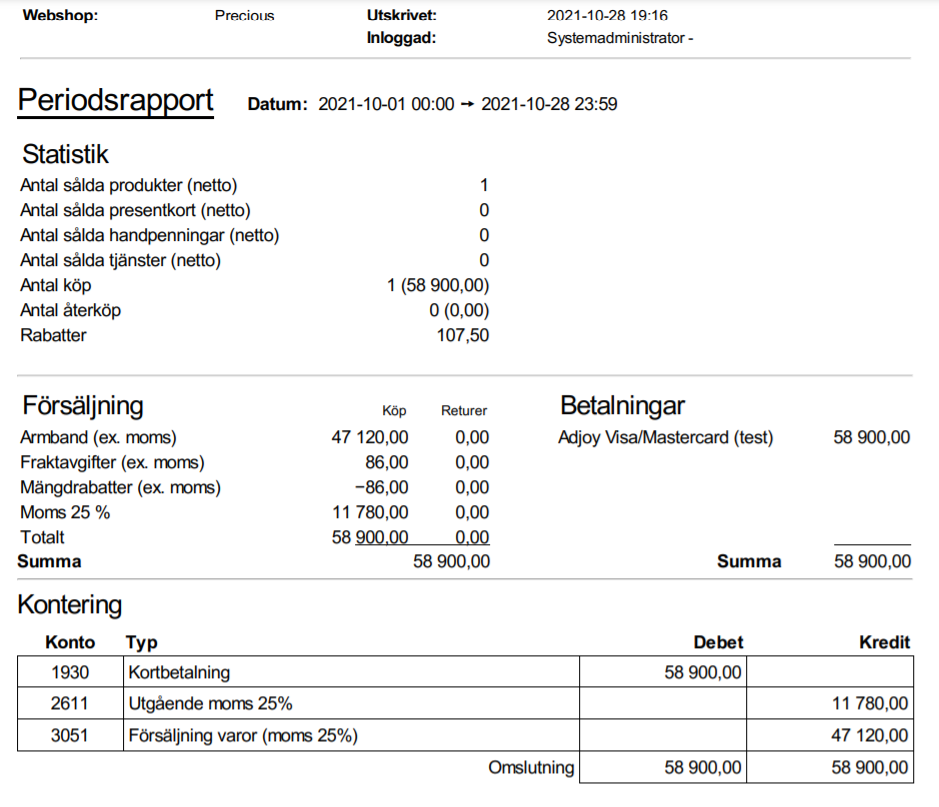Select the Kontering section heading
Image resolution: width=939 pixels, height=807 pixels.
click(x=69, y=605)
